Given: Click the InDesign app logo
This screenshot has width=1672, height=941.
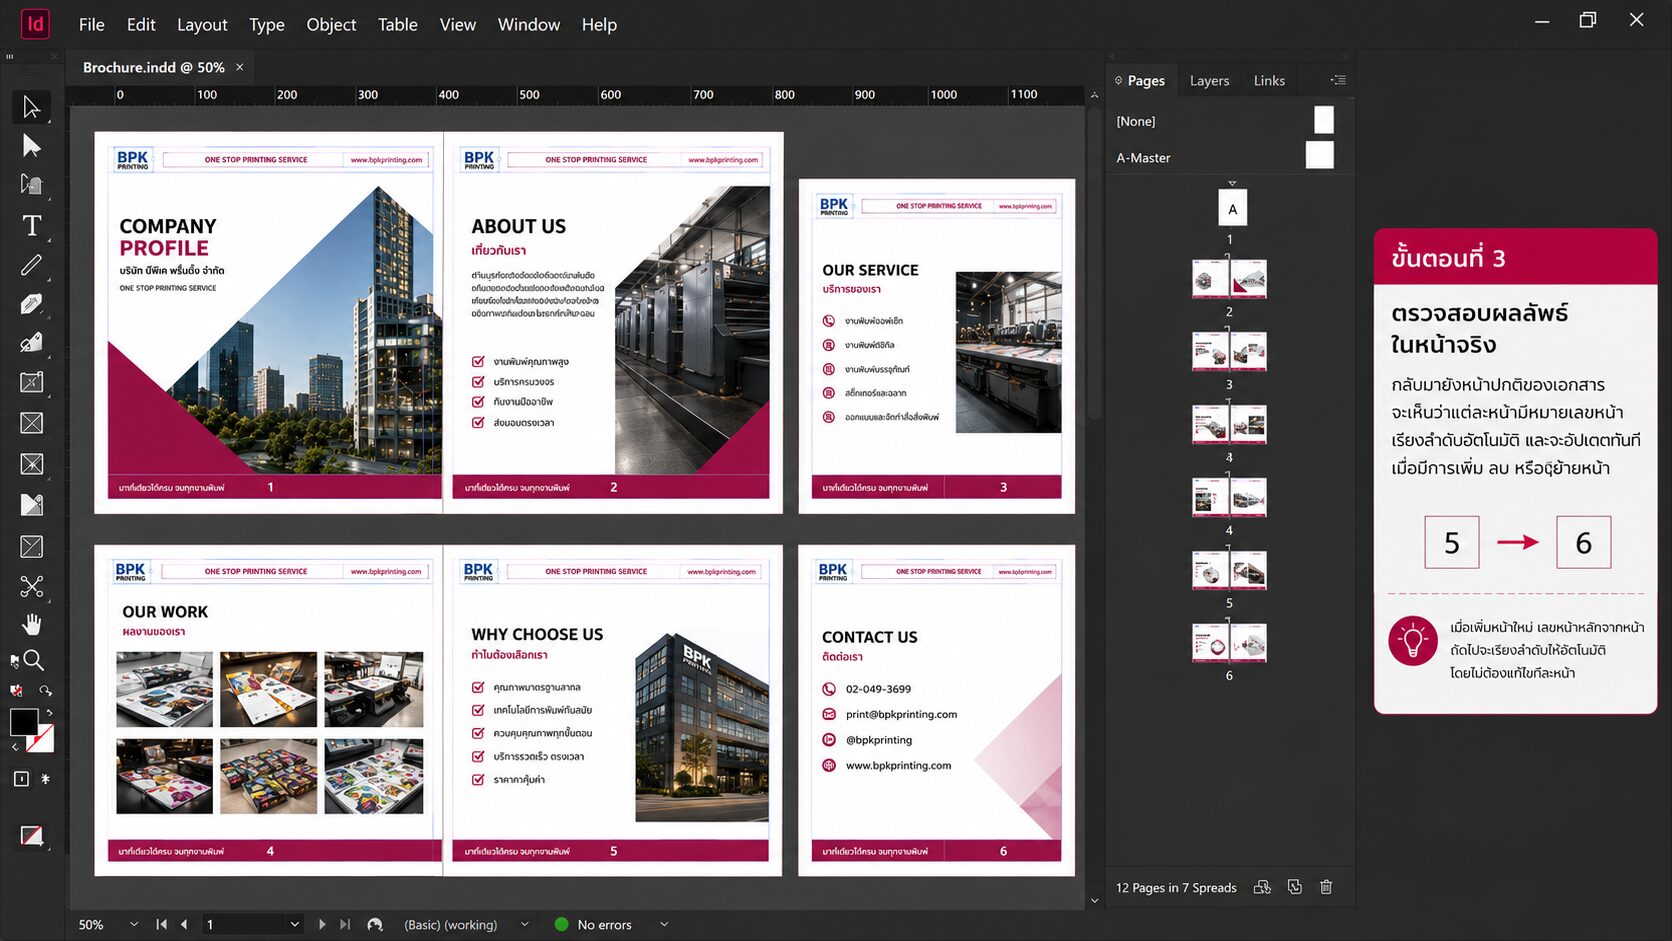Looking at the screenshot, I should pos(35,23).
